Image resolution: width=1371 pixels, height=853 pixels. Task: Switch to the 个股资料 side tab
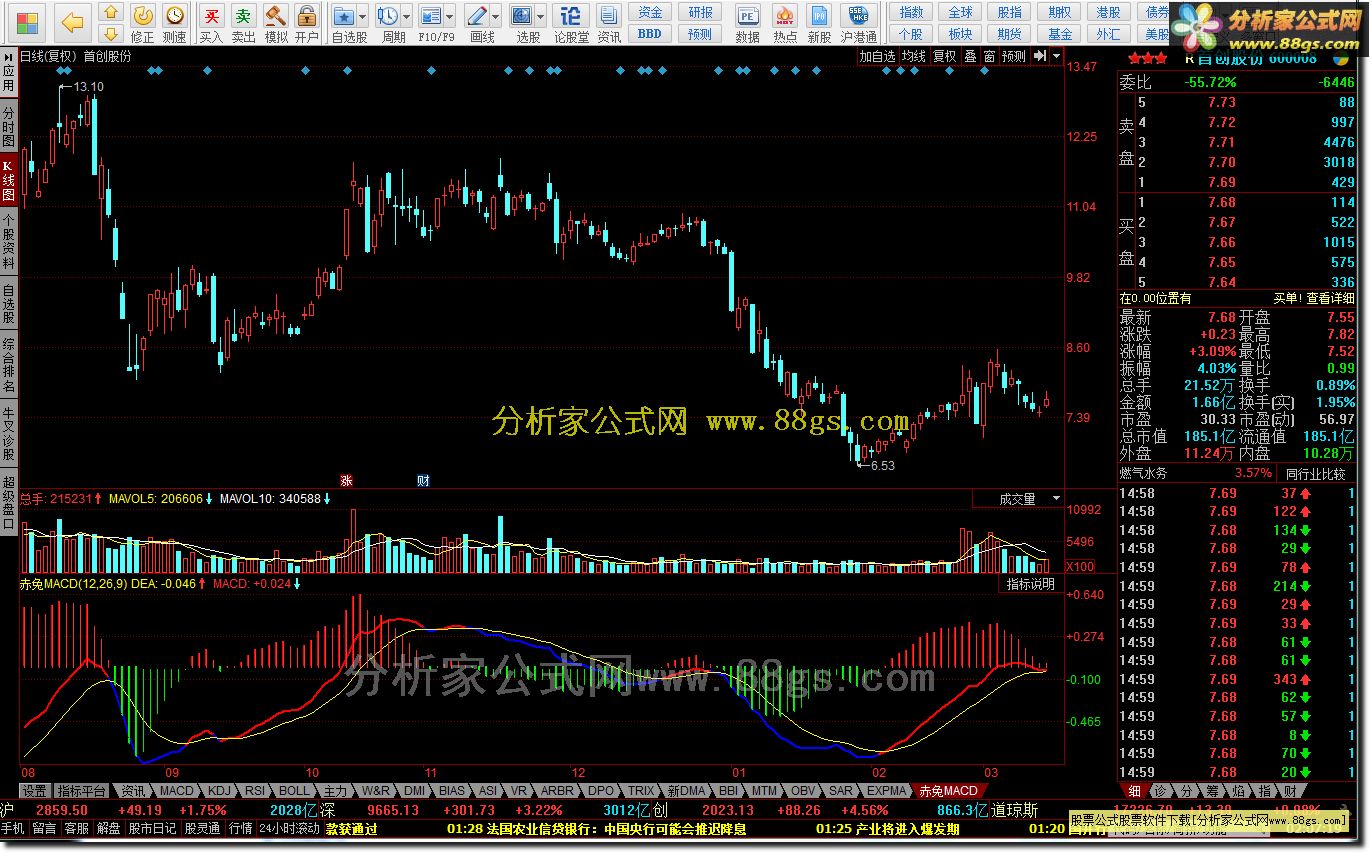[x=9, y=242]
